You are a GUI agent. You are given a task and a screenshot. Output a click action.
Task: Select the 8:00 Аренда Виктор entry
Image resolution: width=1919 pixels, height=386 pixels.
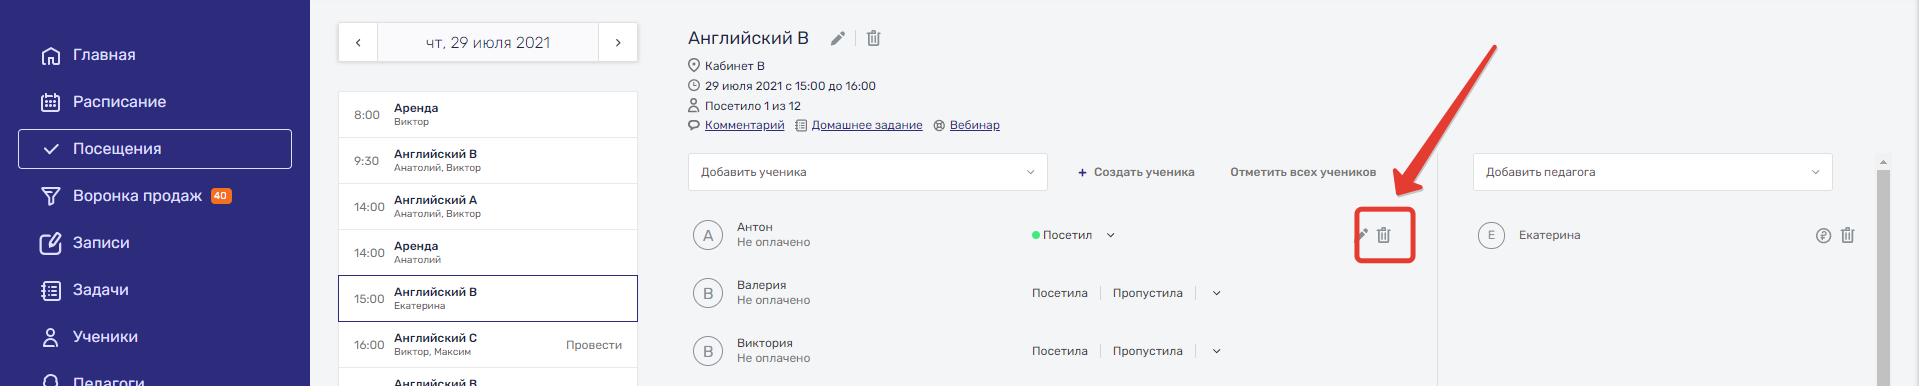tap(488, 115)
